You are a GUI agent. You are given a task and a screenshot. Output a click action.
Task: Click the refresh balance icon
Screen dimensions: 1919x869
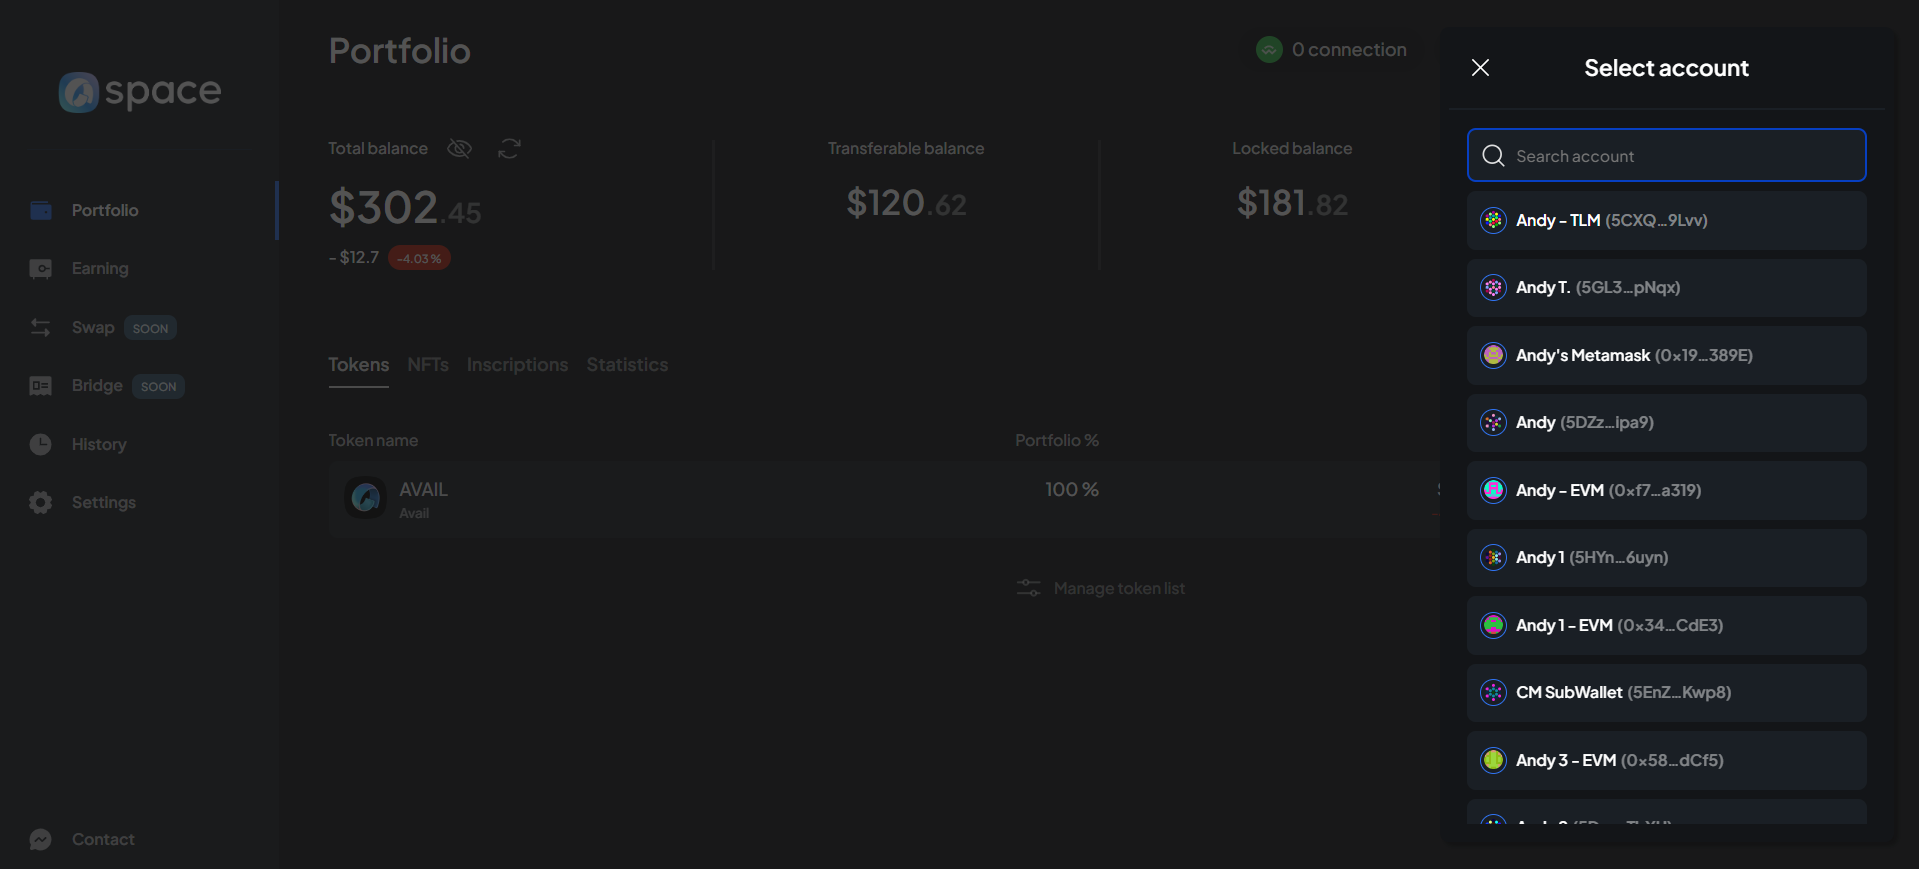[509, 149]
